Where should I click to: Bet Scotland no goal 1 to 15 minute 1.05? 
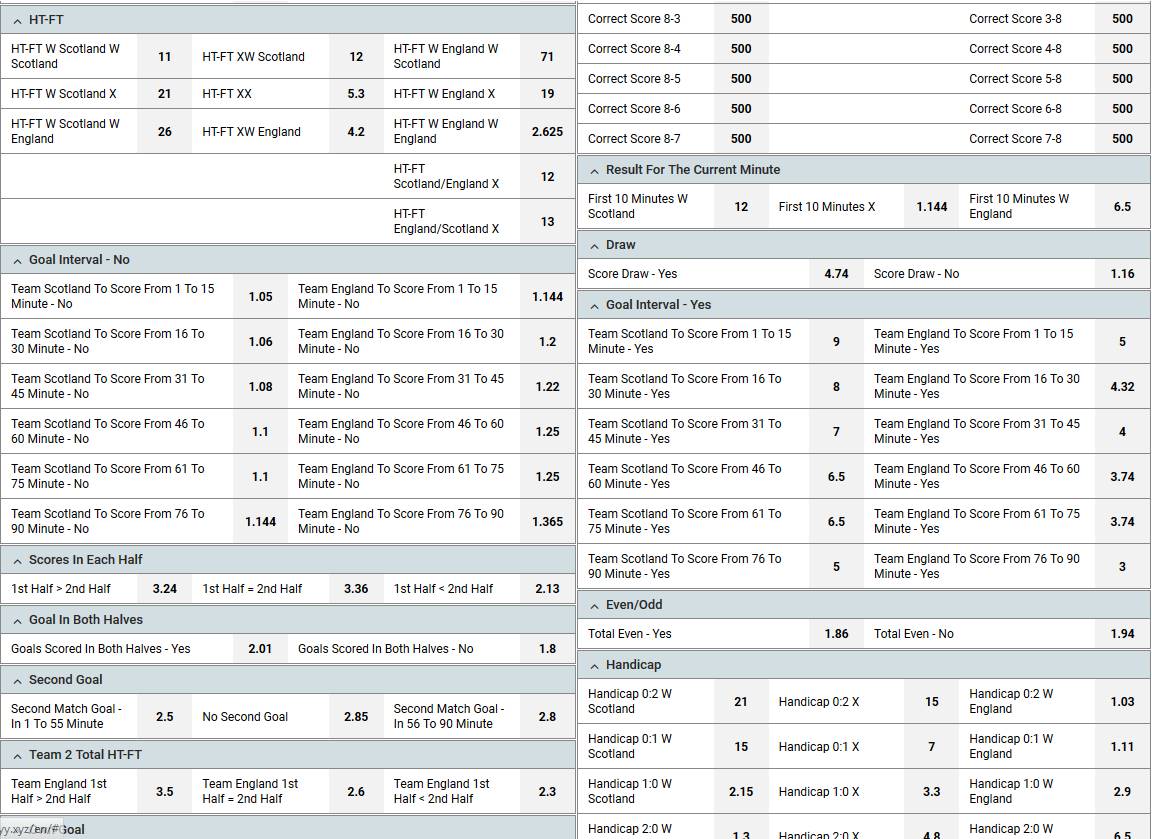pyautogui.click(x=260, y=297)
